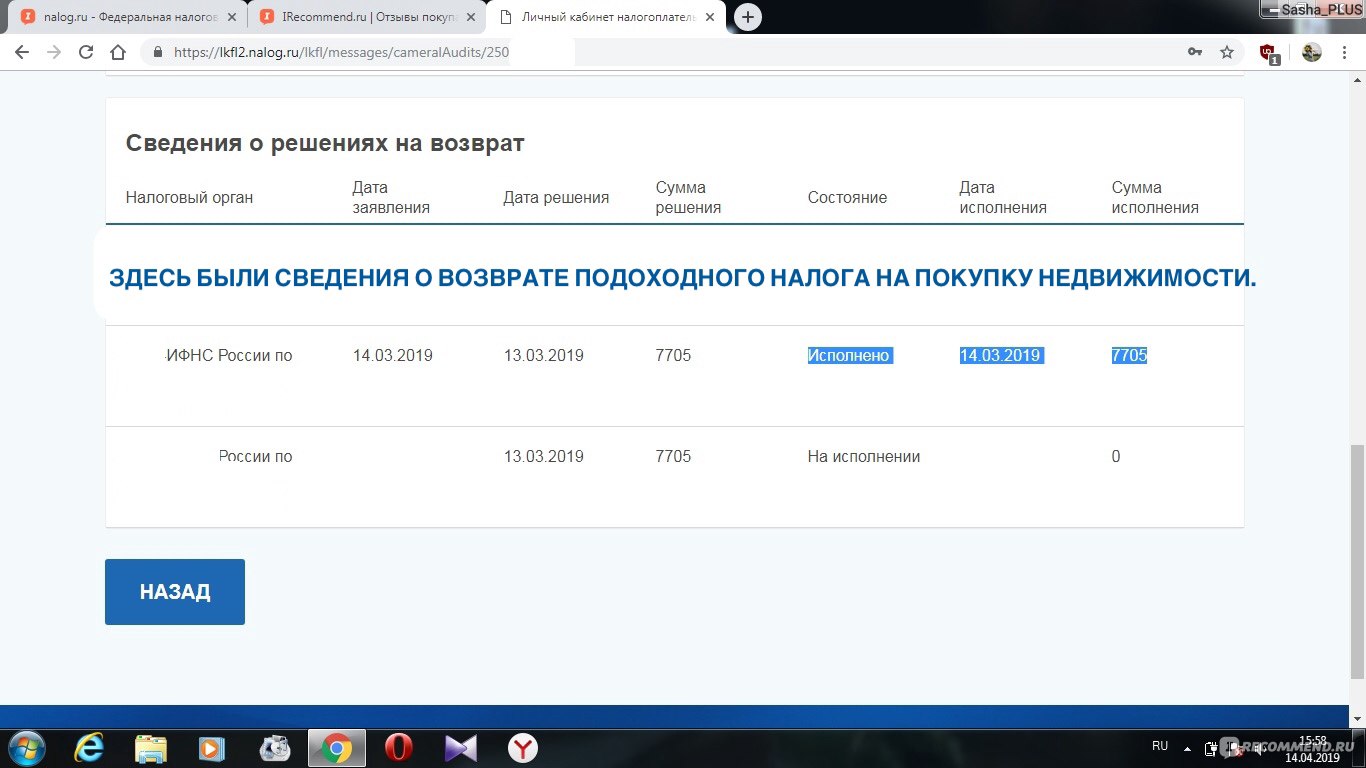
Task: Click decision date in Исполнено row
Action: coord(544,356)
